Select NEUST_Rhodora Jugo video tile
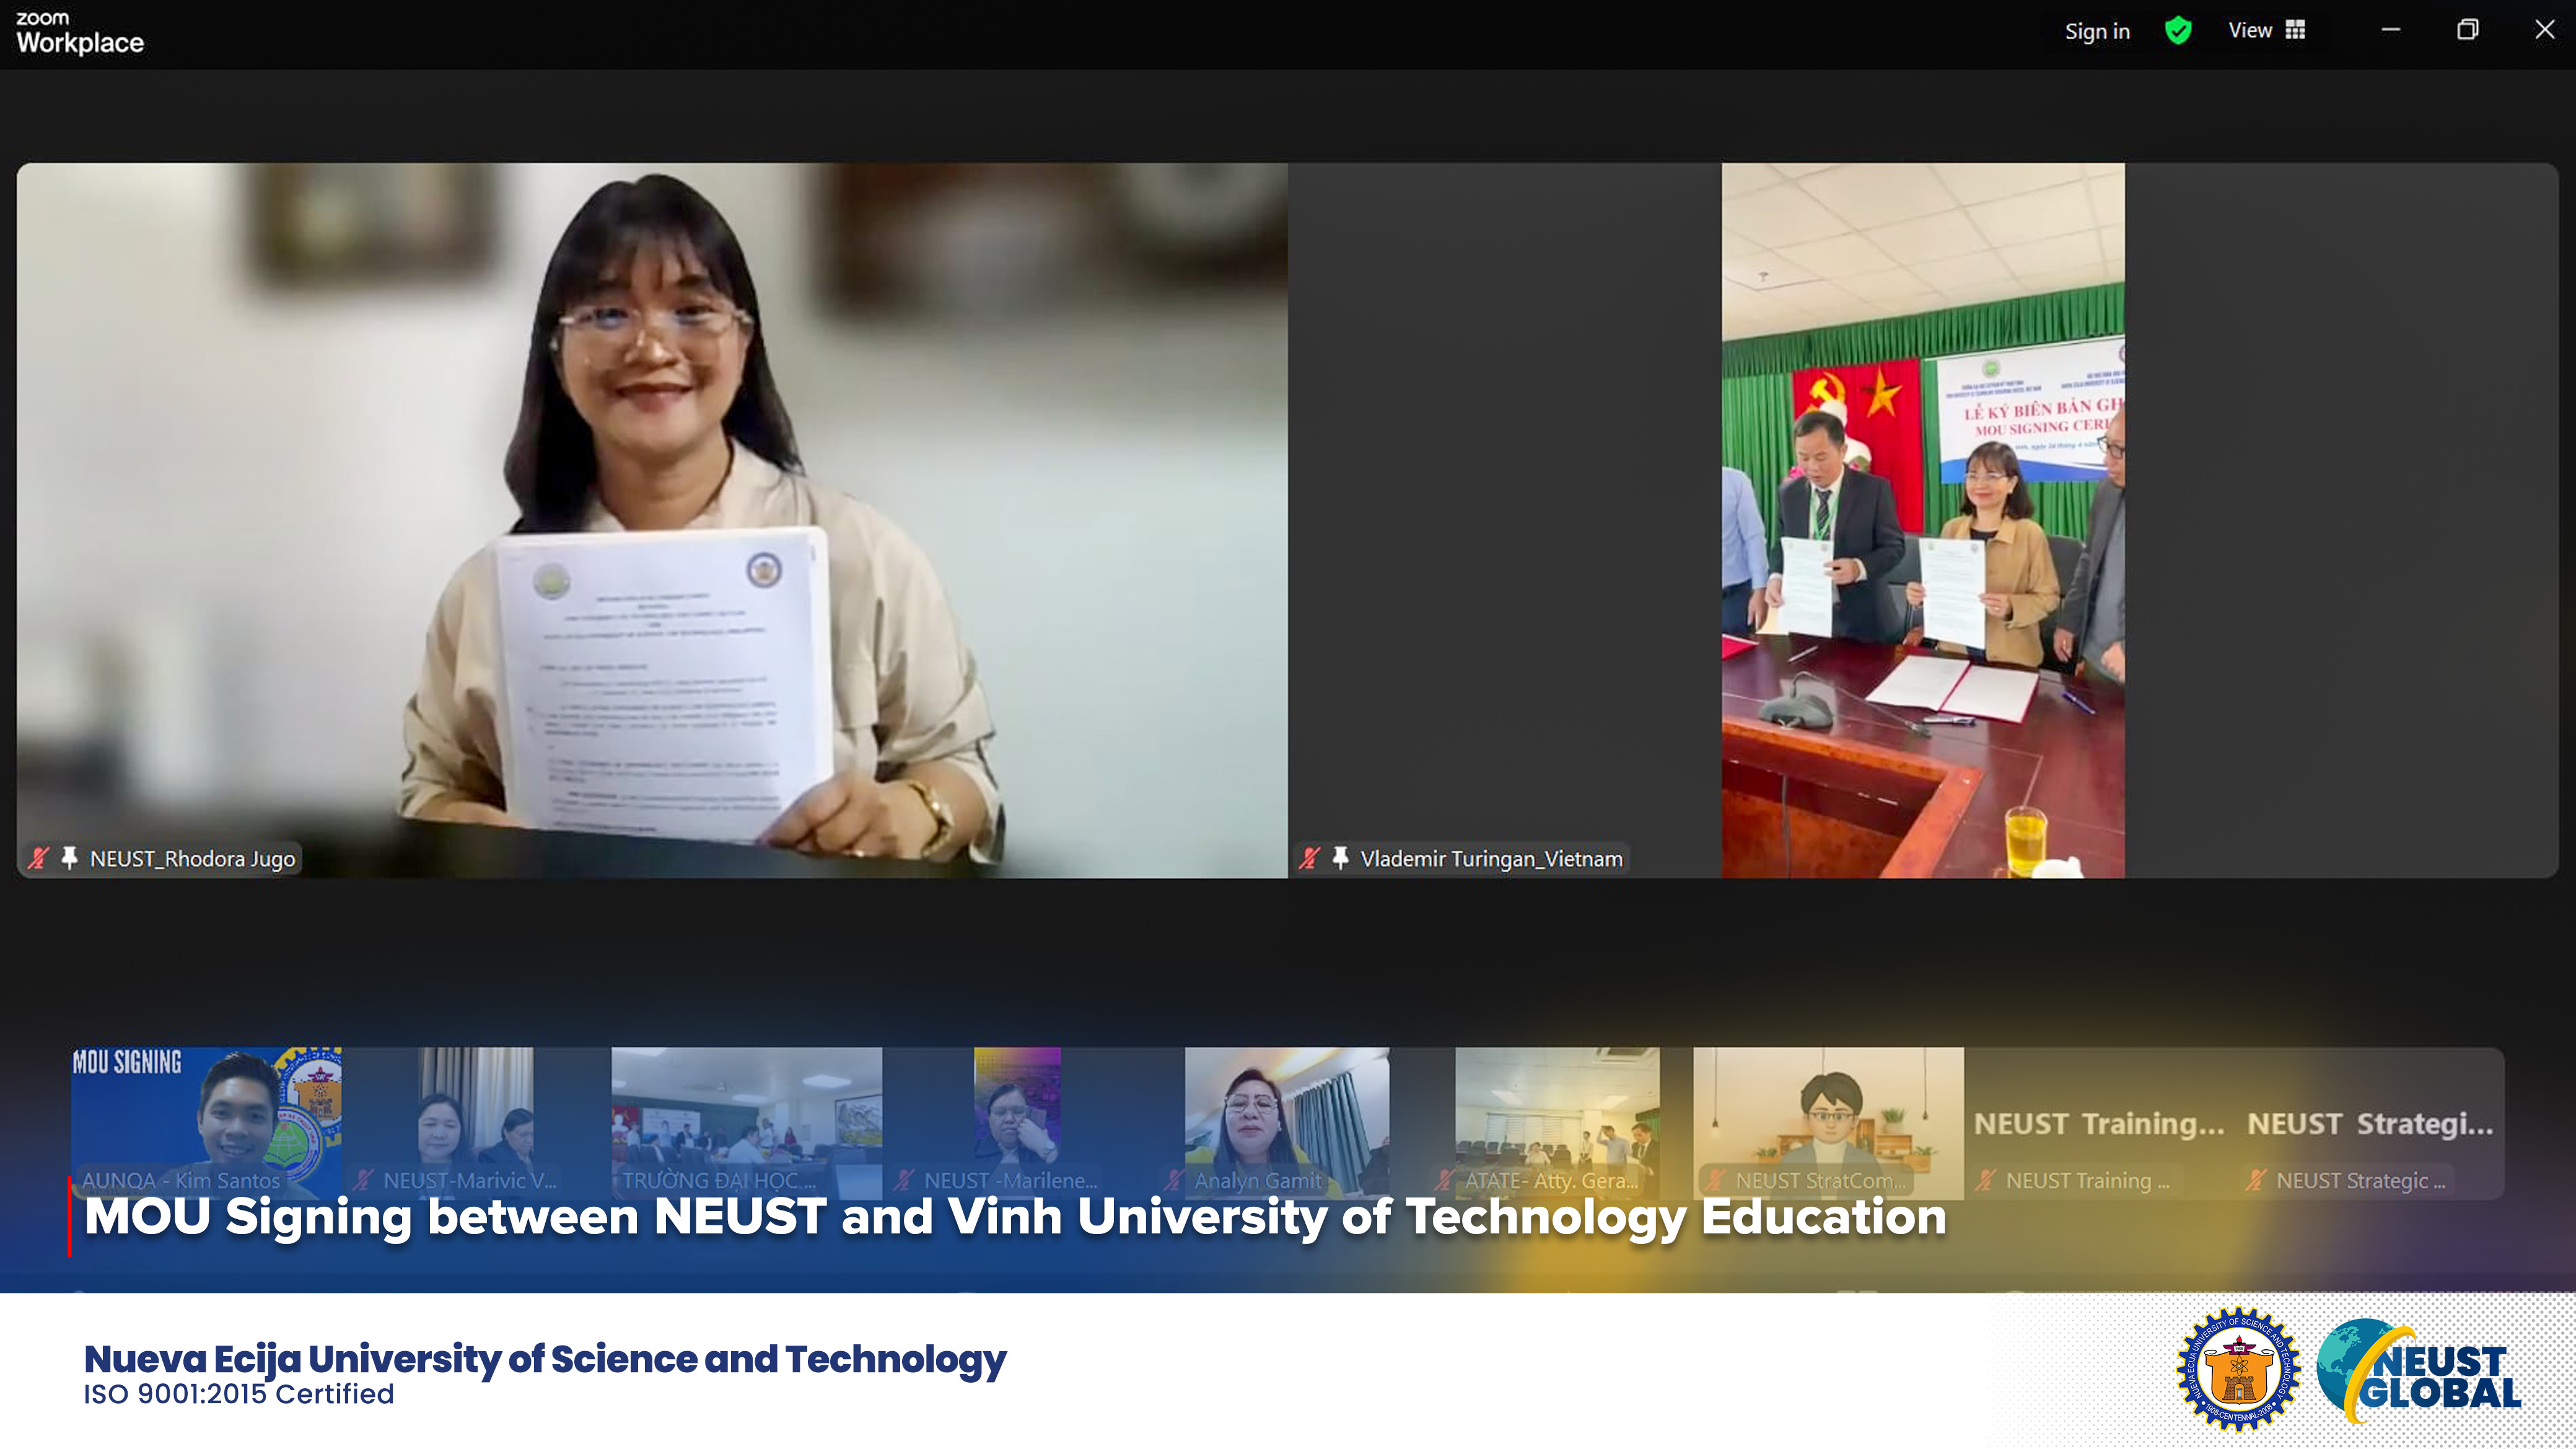Image resolution: width=2576 pixels, height=1449 pixels. click(x=652, y=520)
